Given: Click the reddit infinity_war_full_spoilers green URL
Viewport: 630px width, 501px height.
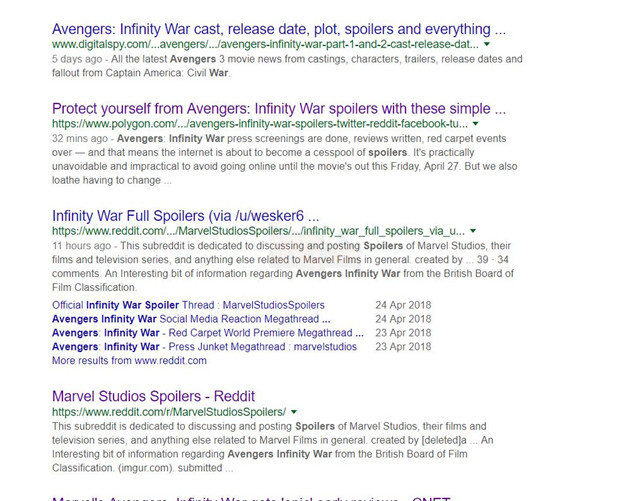Looking at the screenshot, I should pos(258,231).
